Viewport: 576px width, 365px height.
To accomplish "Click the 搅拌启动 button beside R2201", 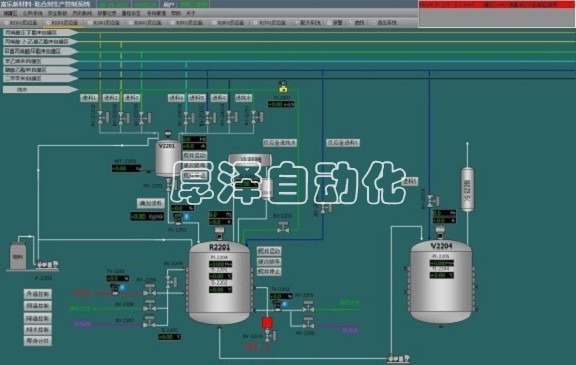I will [269, 252].
